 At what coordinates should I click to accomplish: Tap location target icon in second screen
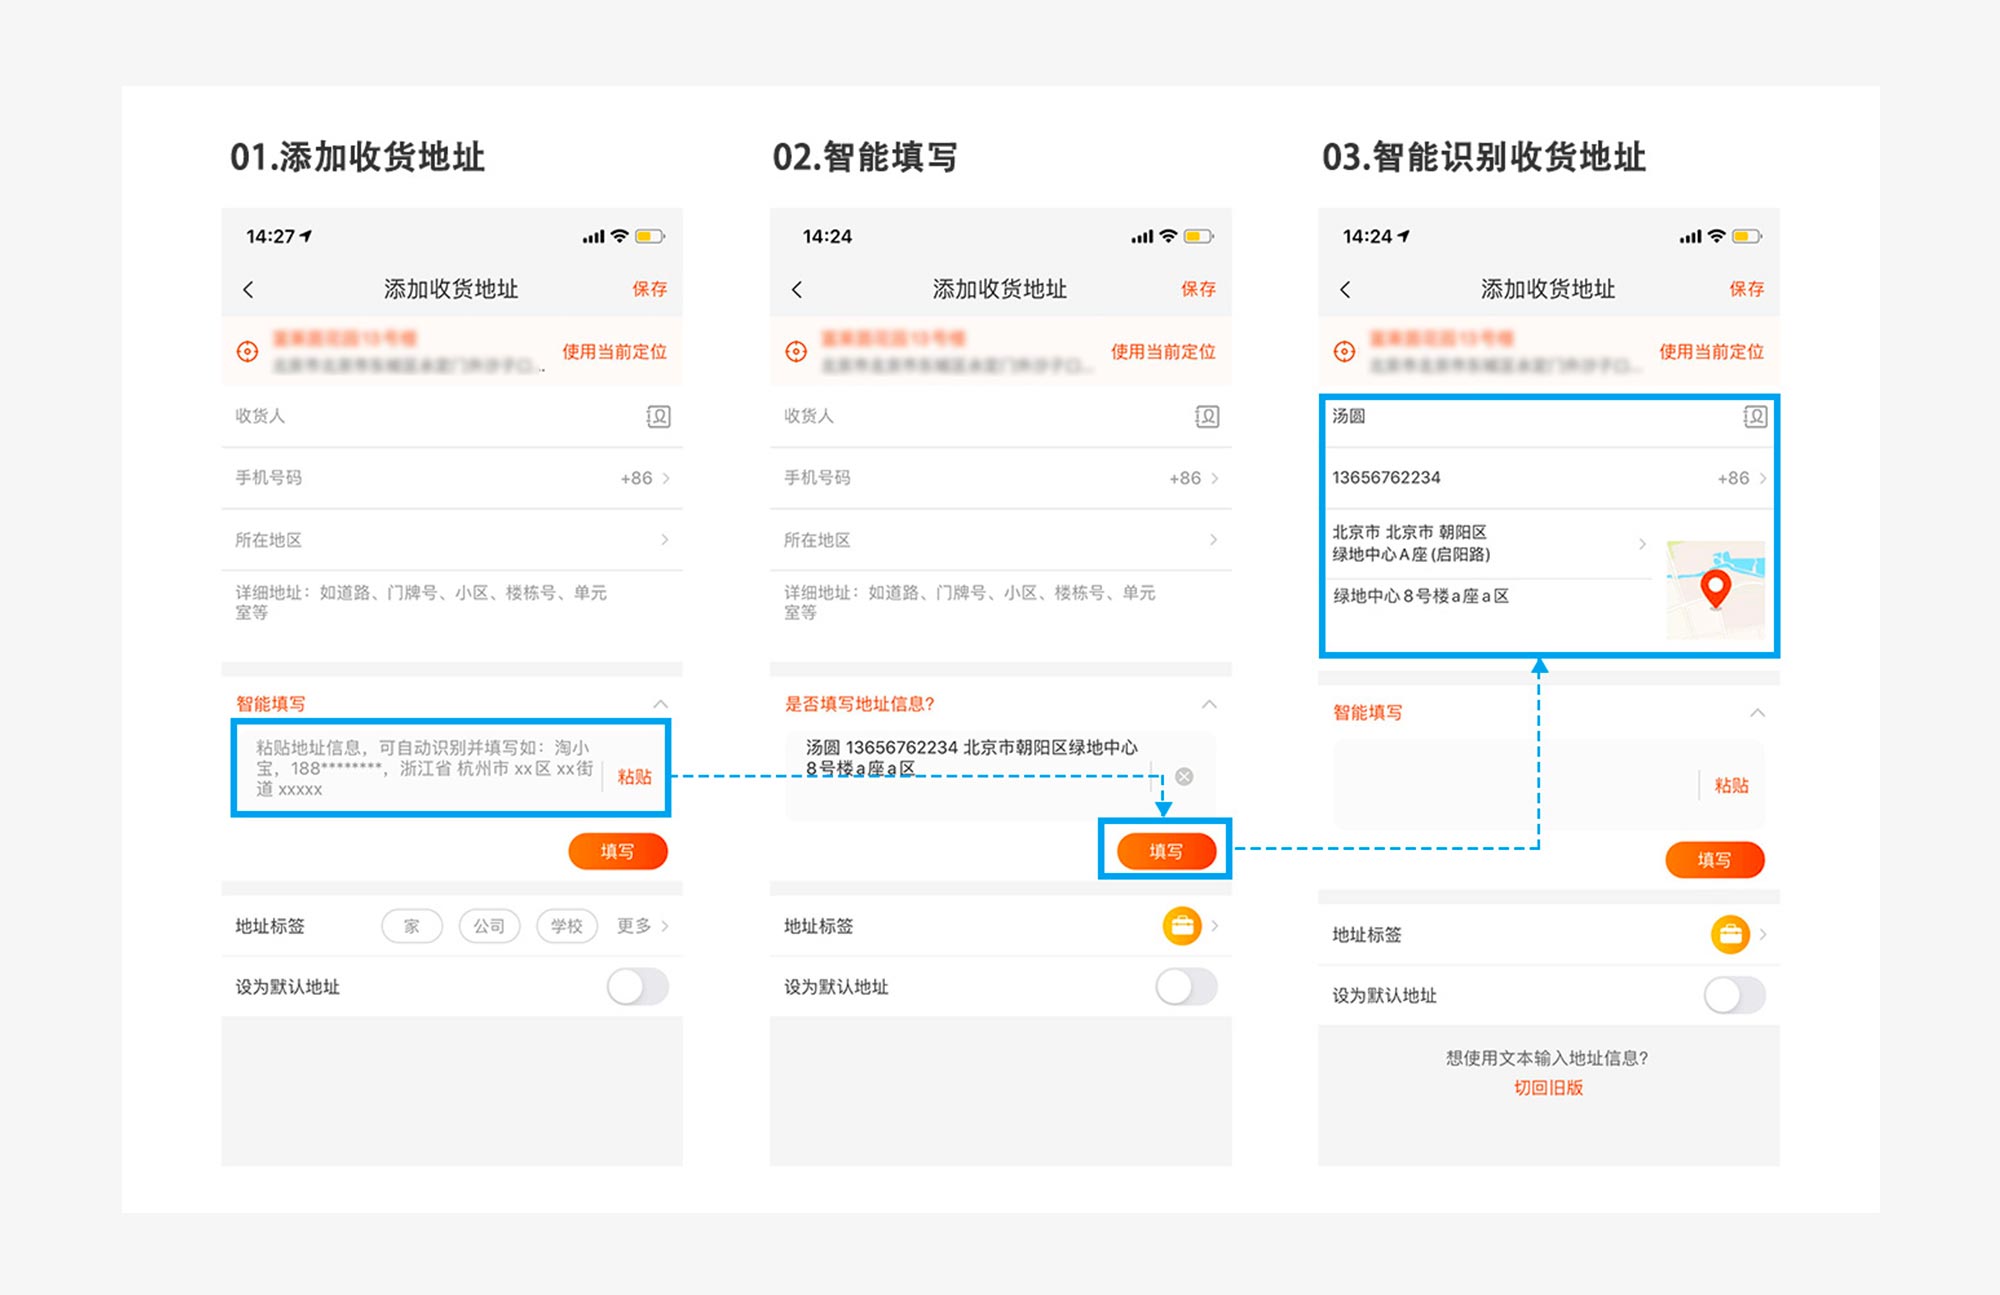pos(796,351)
